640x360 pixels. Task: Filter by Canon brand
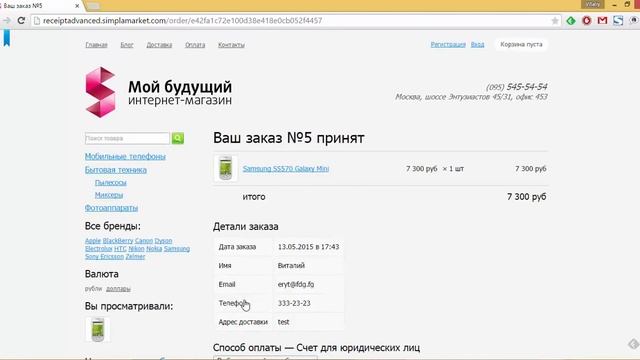[144, 241]
